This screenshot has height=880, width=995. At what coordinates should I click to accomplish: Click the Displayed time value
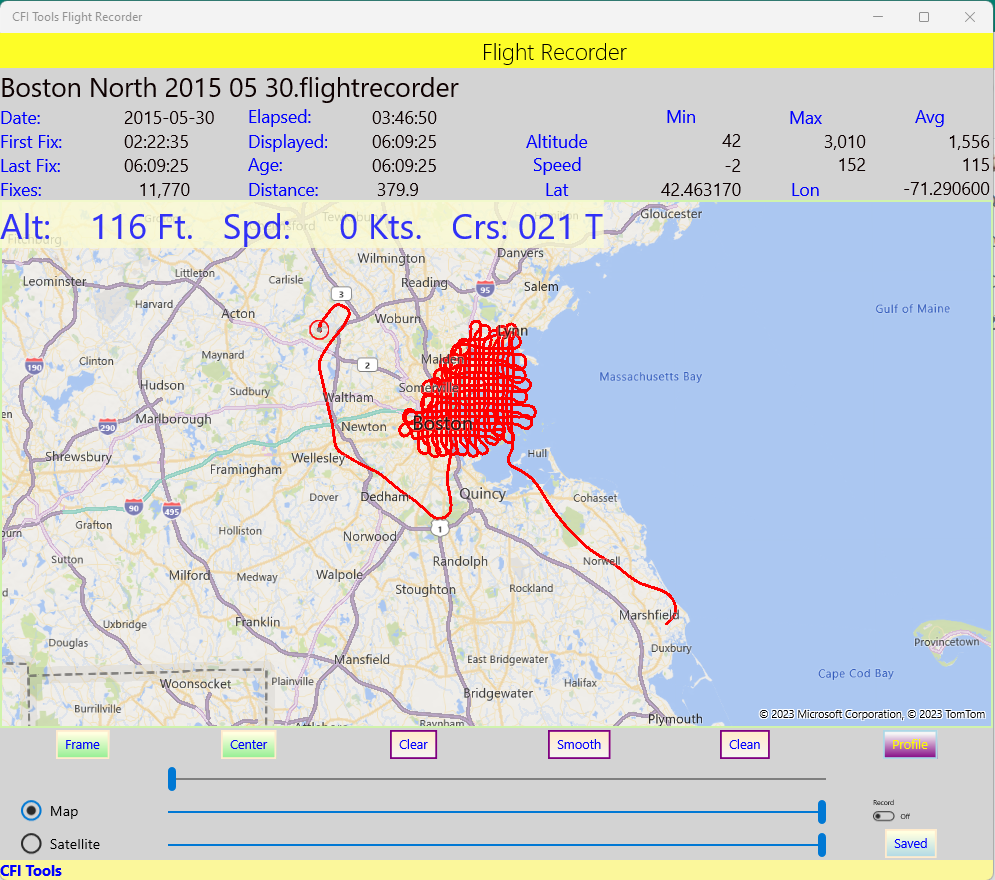coord(404,141)
